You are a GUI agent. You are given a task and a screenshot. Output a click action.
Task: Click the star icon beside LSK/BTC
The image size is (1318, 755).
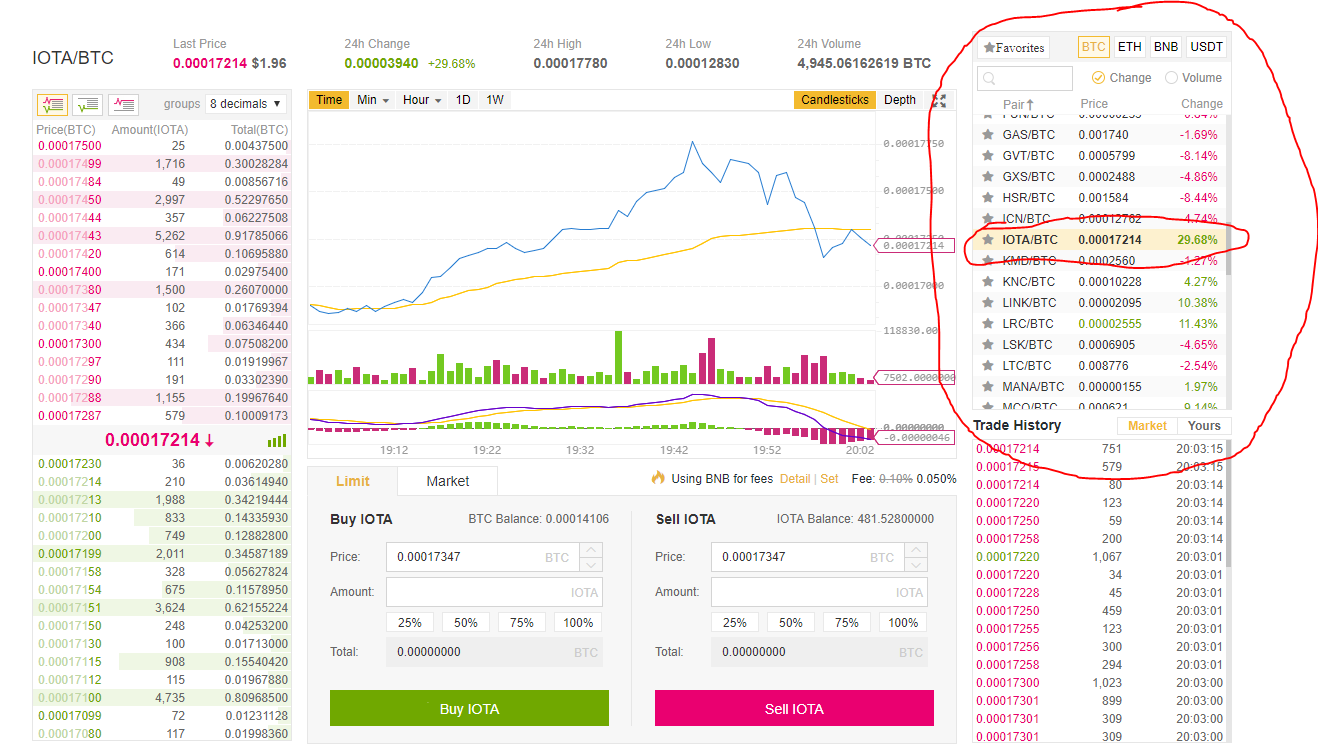pos(988,345)
